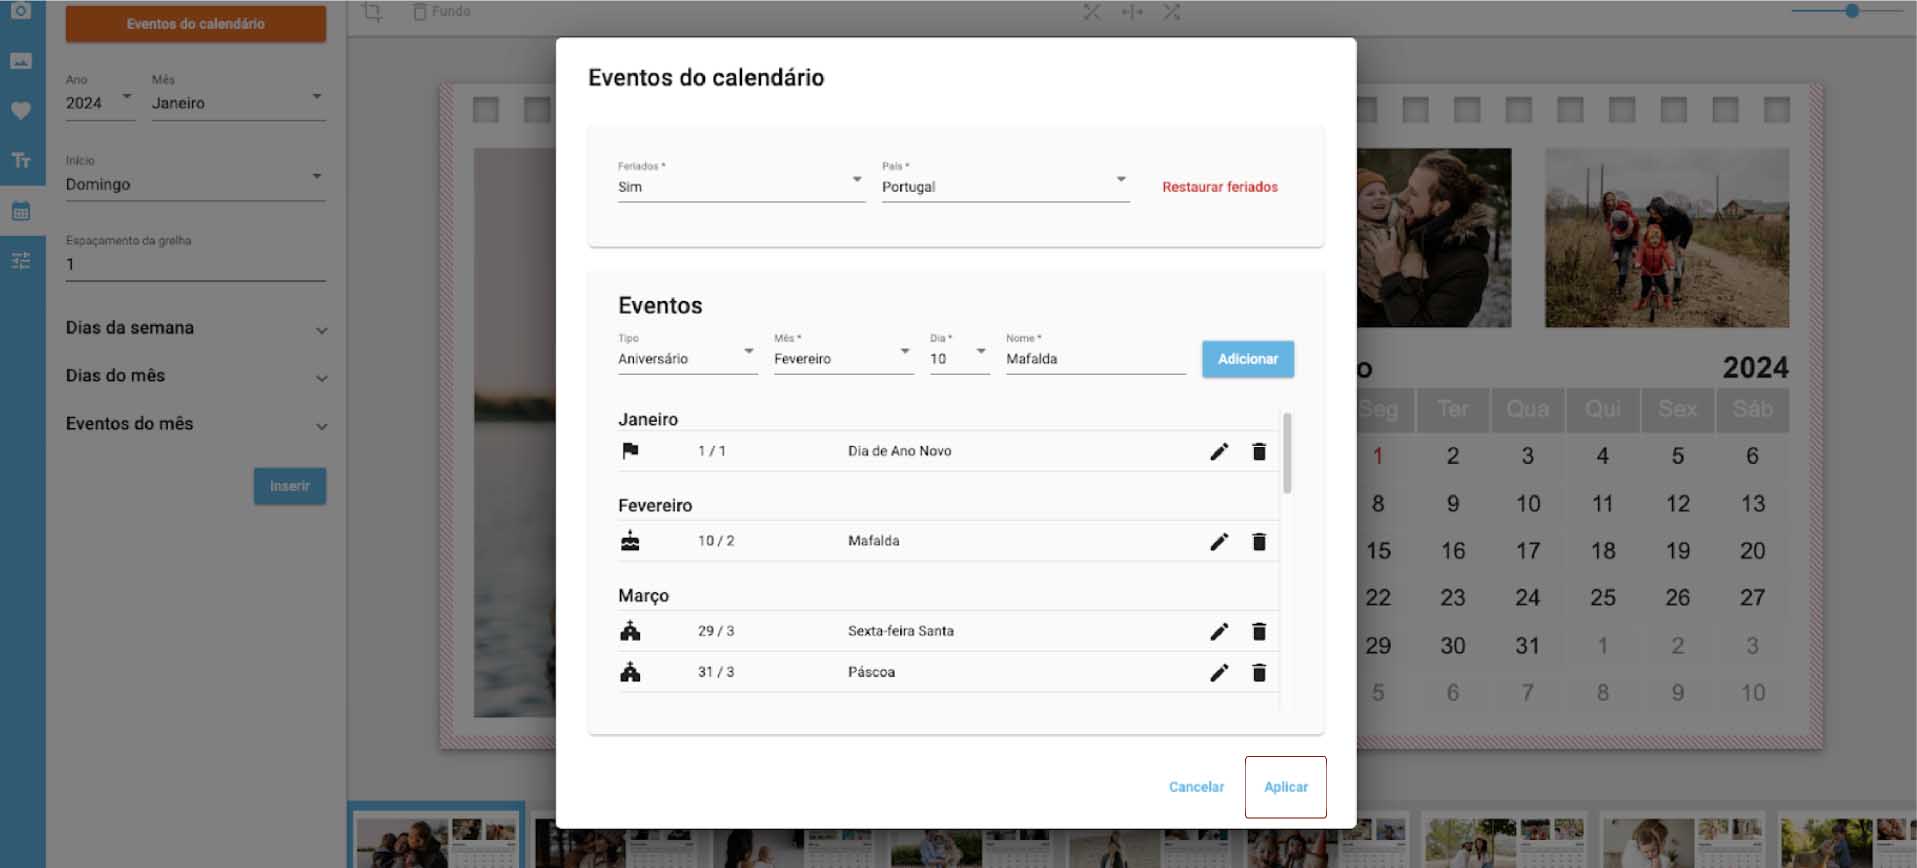Expand the Dias da semana section
The image size is (1917, 868).
[196, 329]
